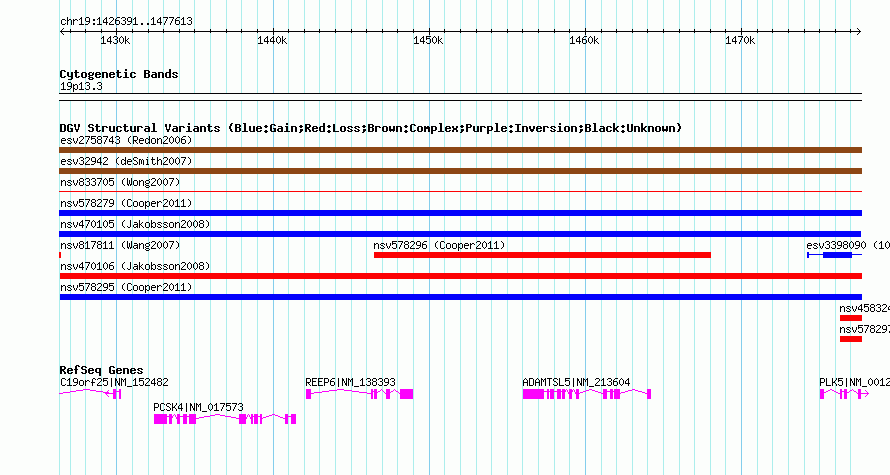This screenshot has width=890, height=475.
Task: Select the red nsv45832 variant bar
Action: click(851, 318)
